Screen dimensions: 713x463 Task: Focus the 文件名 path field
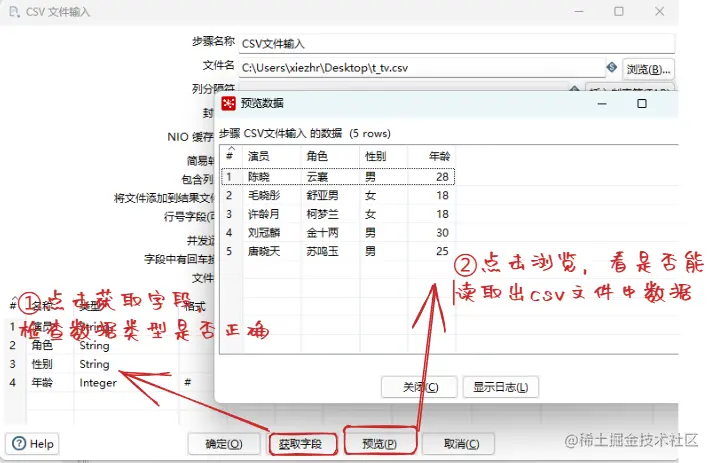(422, 68)
